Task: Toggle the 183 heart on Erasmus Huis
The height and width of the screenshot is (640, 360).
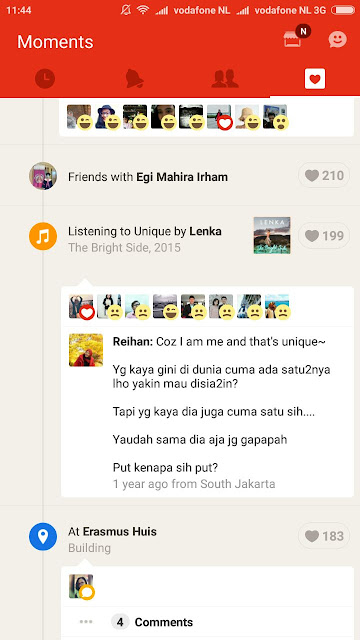Action: click(324, 536)
